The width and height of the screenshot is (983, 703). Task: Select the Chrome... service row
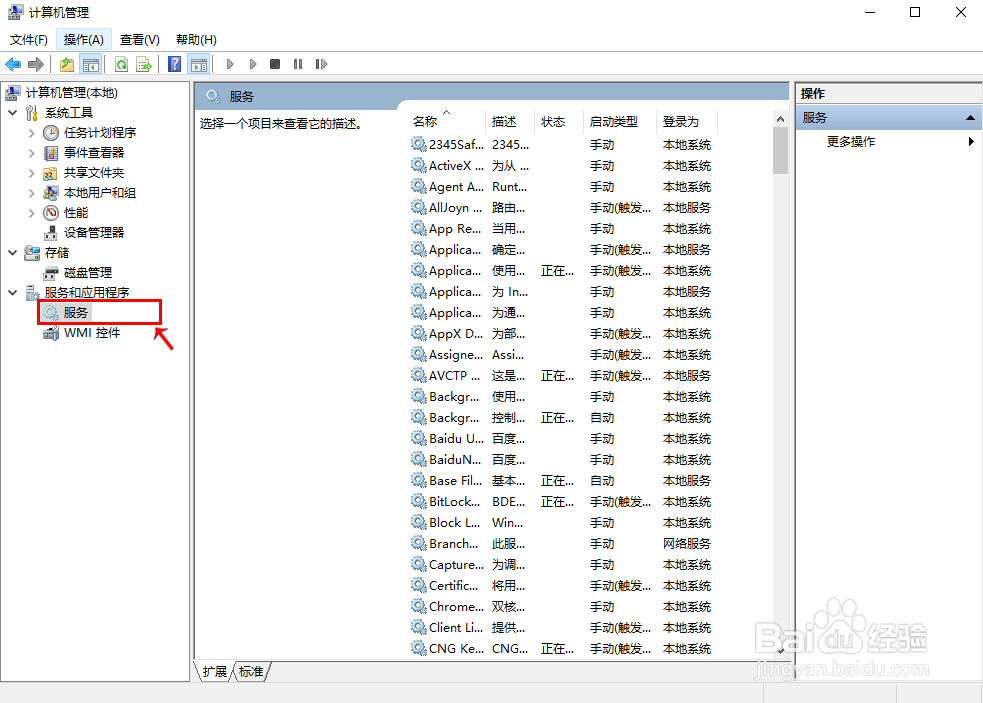(x=563, y=607)
